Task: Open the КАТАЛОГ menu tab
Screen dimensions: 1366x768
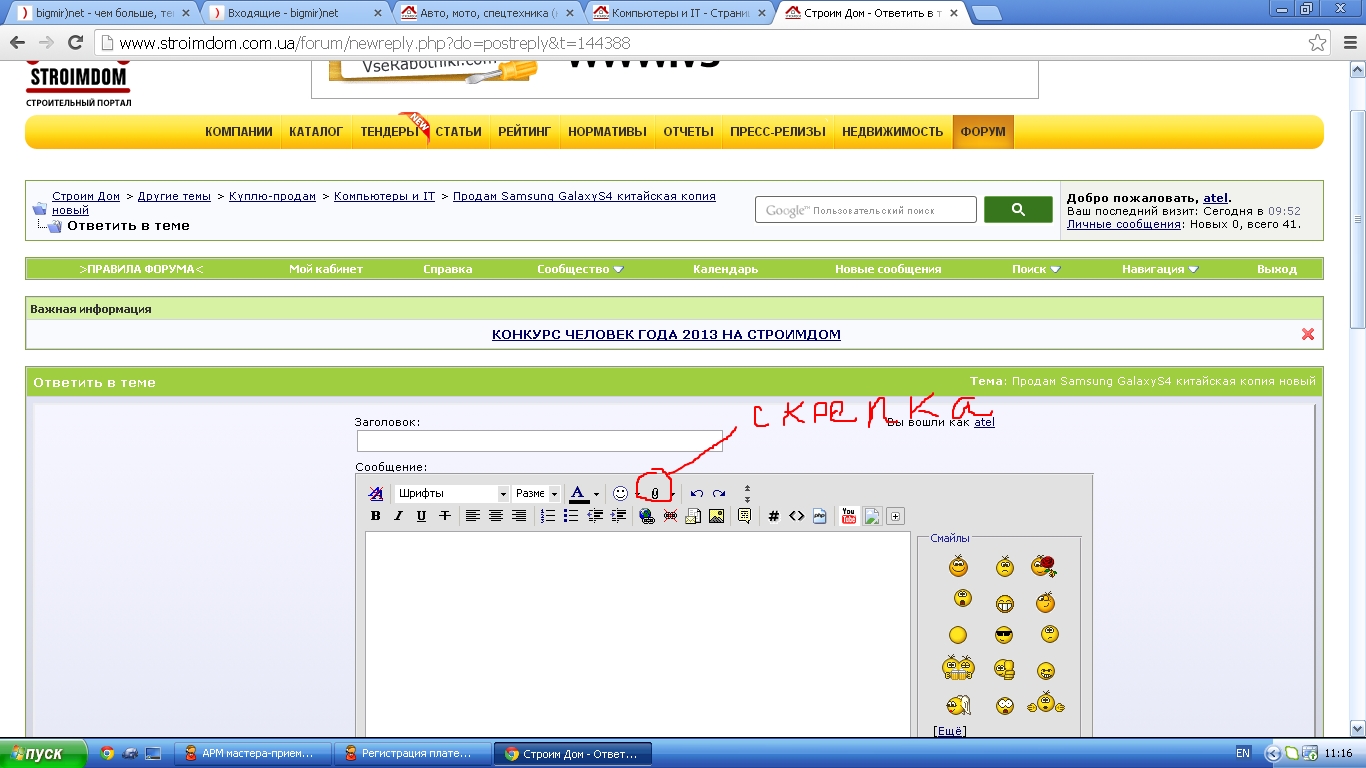Action: (x=316, y=132)
